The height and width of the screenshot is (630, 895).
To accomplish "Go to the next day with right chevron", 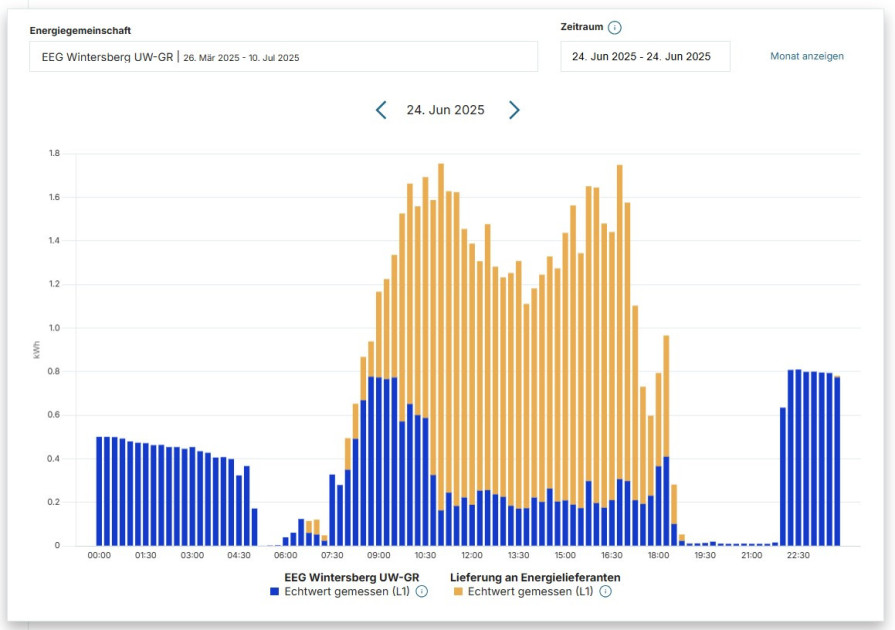I will tap(514, 110).
